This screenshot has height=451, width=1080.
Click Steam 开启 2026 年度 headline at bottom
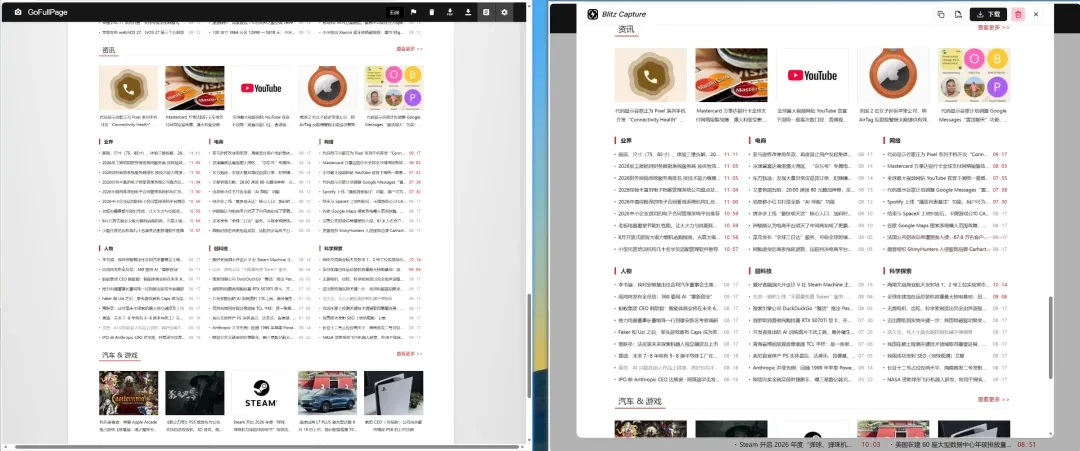795,445
